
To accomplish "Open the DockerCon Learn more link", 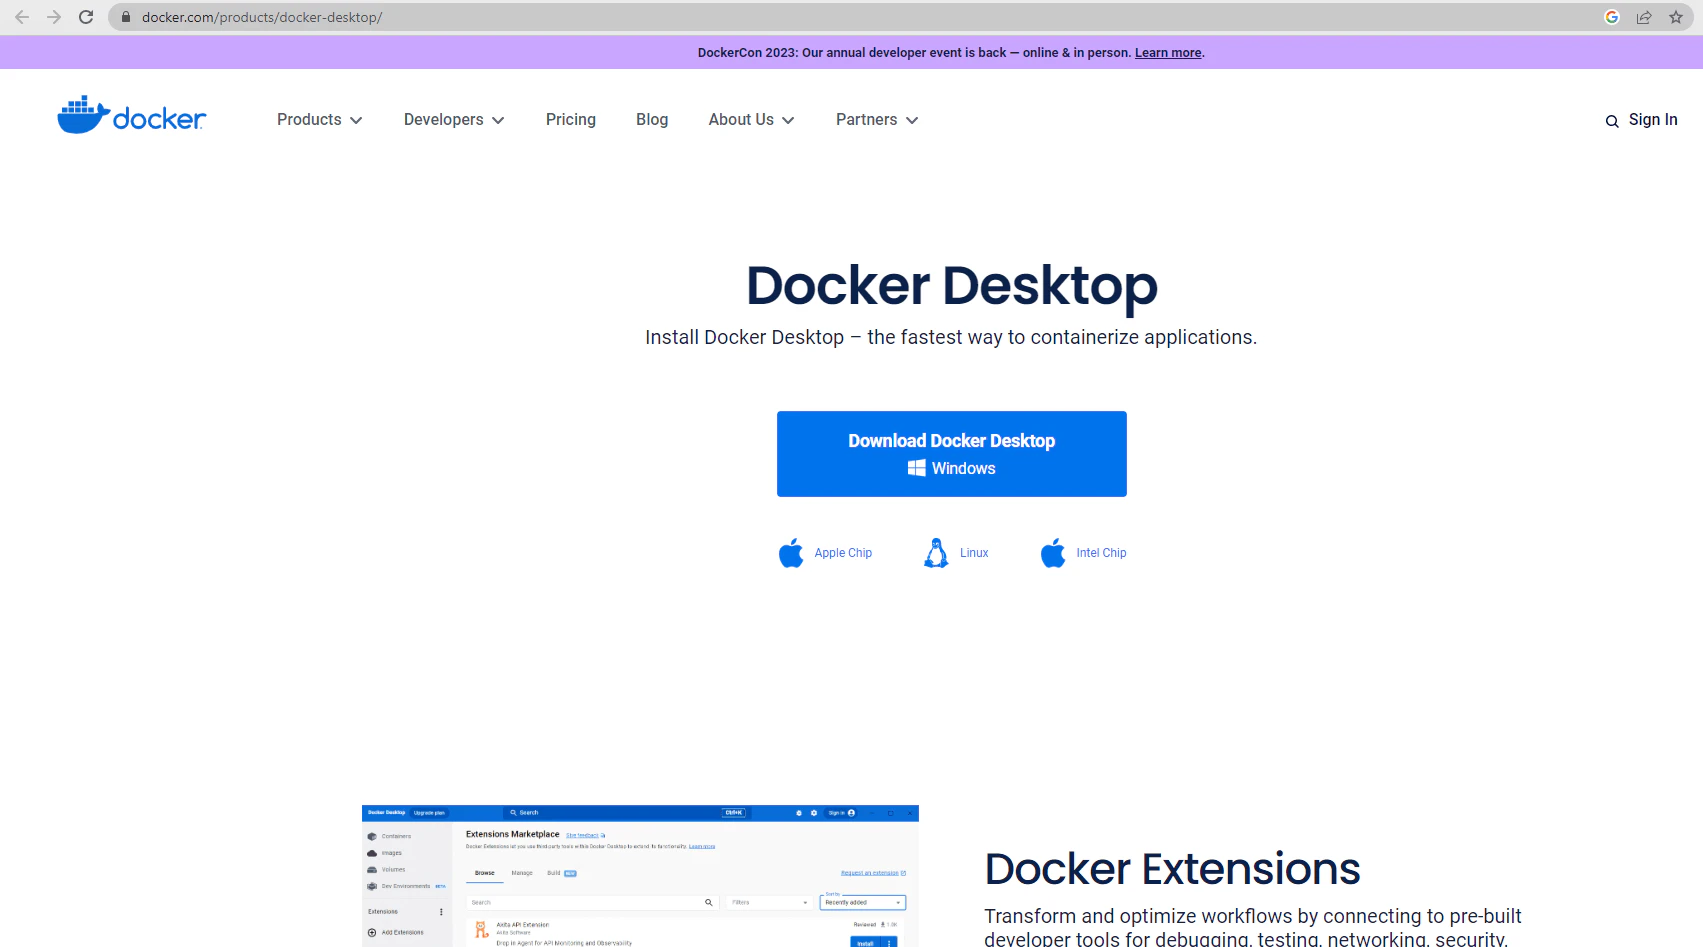I will [1167, 52].
